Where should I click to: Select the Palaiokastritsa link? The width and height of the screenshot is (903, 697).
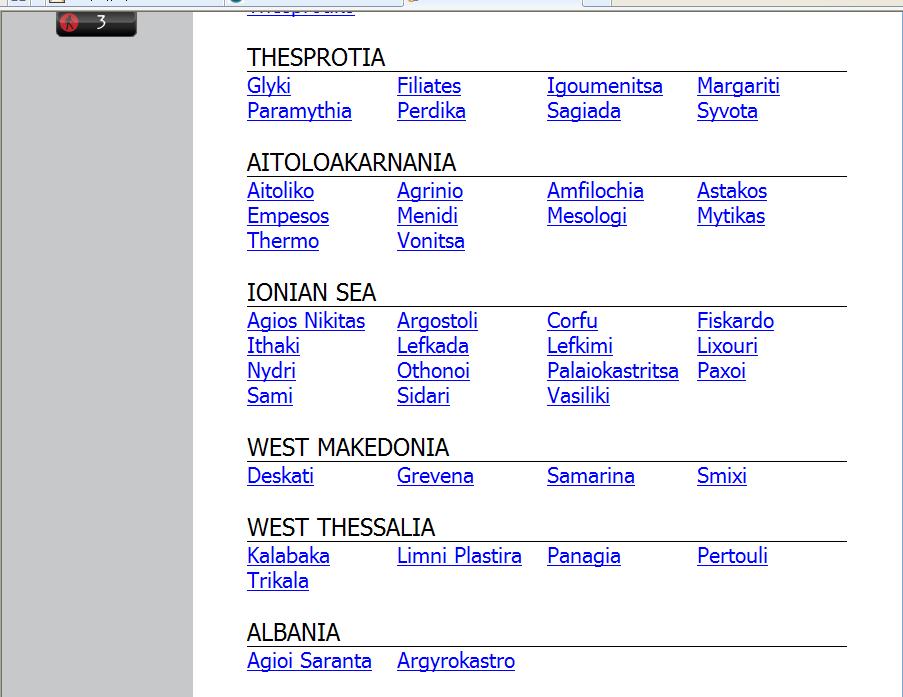coord(612,371)
